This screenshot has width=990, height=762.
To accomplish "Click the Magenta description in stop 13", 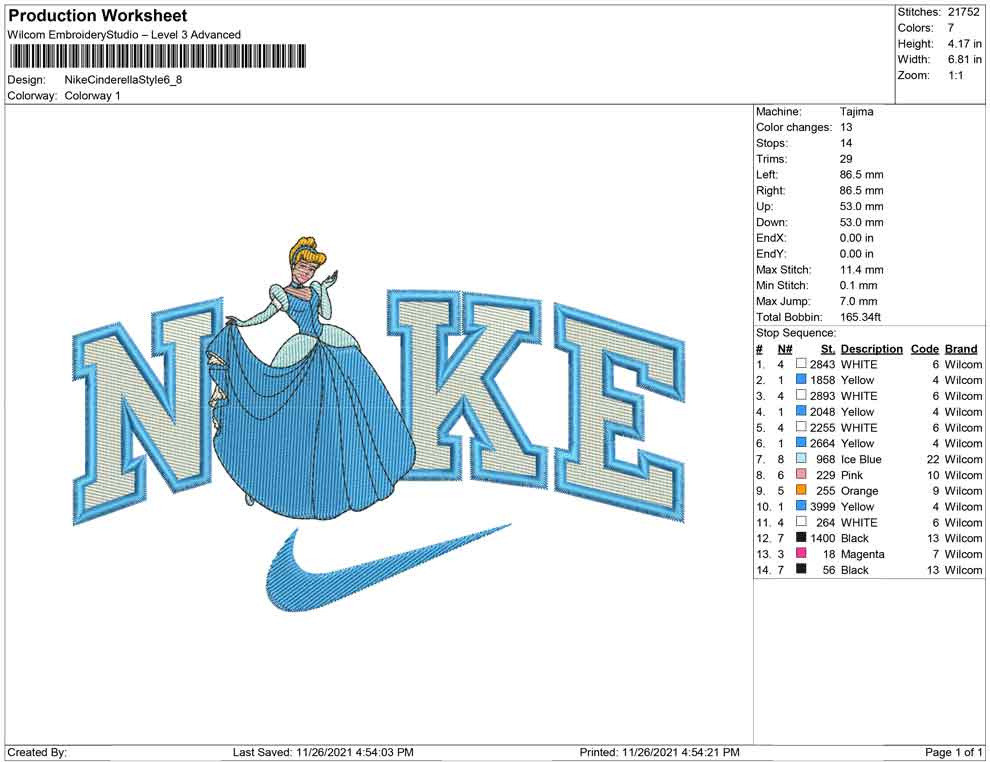I will [862, 554].
